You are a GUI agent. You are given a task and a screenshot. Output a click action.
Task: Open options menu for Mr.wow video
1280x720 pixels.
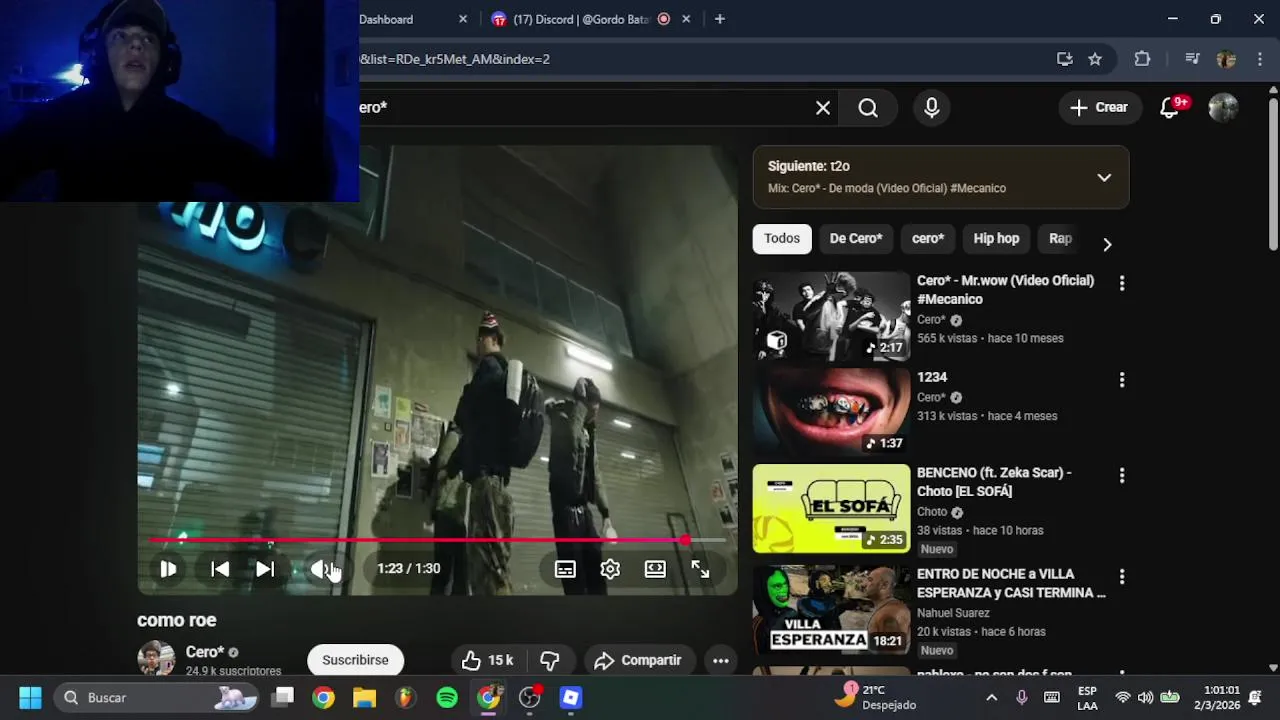pyautogui.click(x=1122, y=284)
